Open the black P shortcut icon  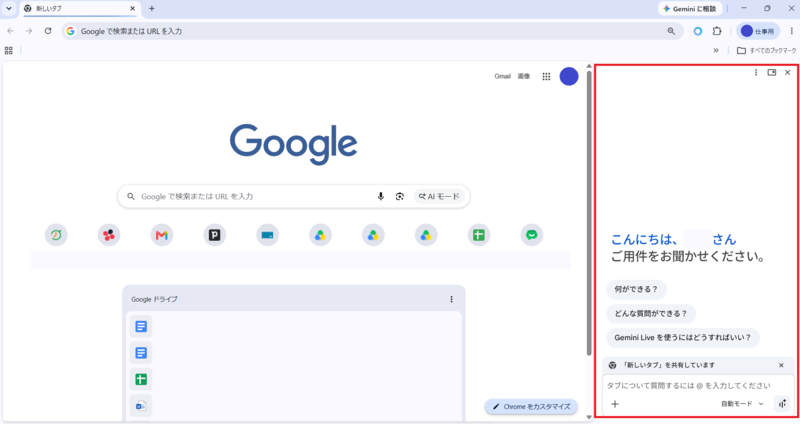pos(215,235)
